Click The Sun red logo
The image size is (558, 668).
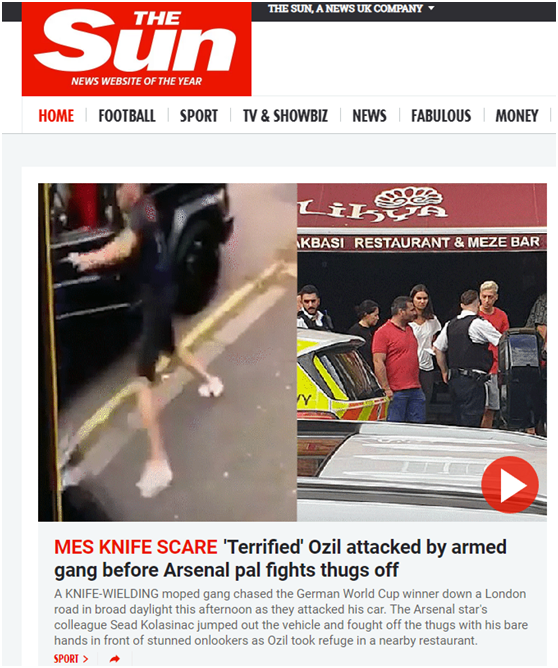(x=136, y=49)
